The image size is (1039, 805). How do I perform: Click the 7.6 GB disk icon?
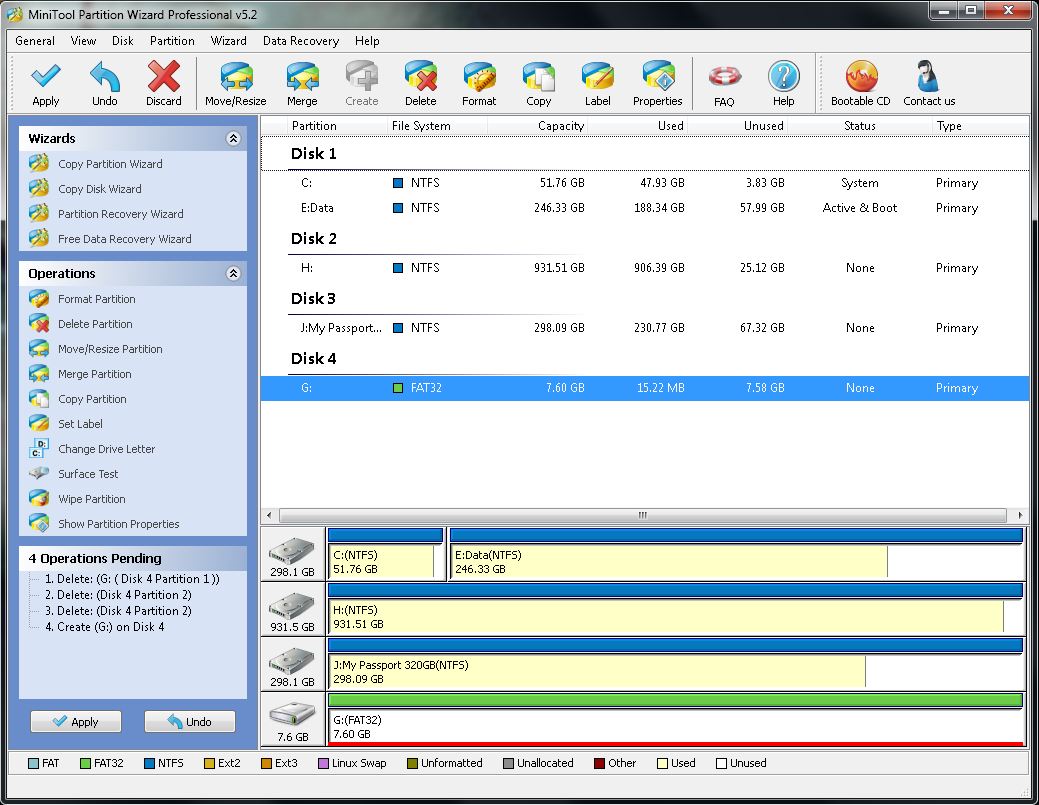[292, 719]
